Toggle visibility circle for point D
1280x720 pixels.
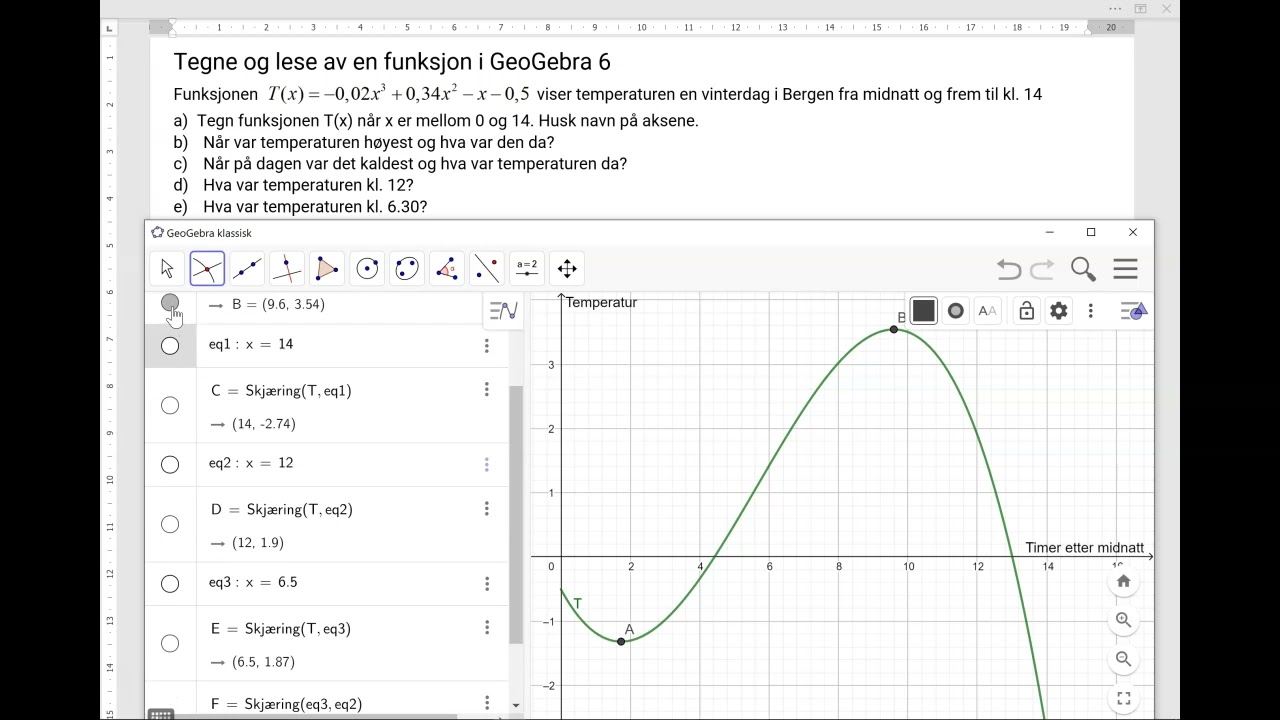[x=170, y=524]
